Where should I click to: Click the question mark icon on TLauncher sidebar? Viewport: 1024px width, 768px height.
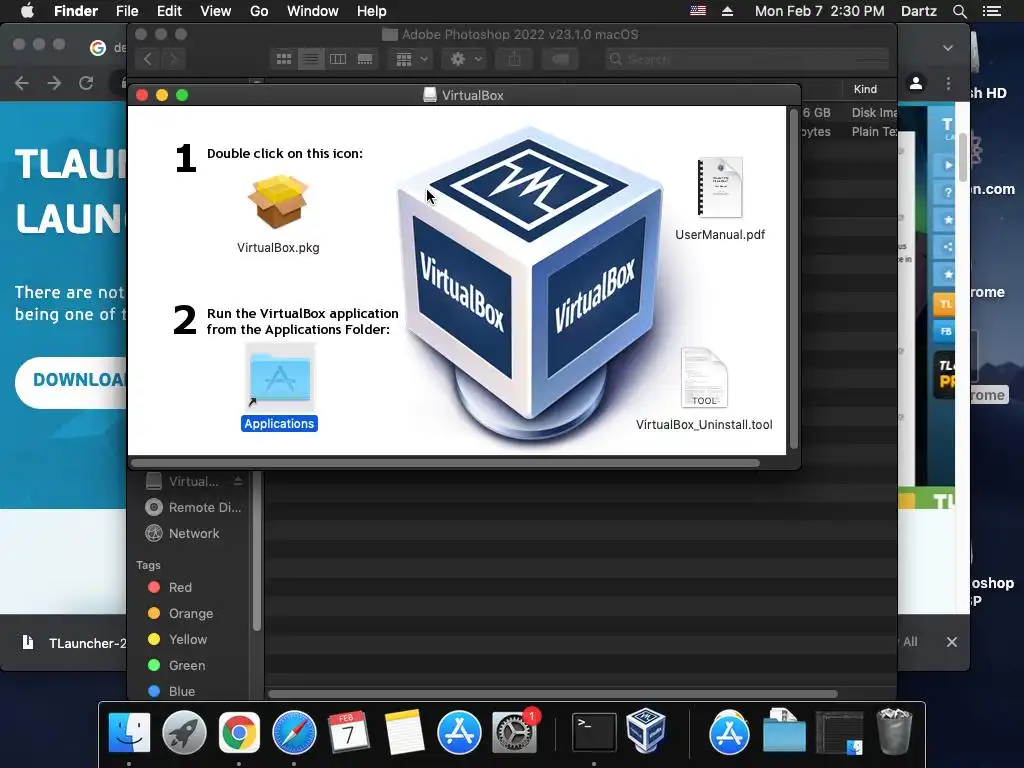click(x=947, y=192)
